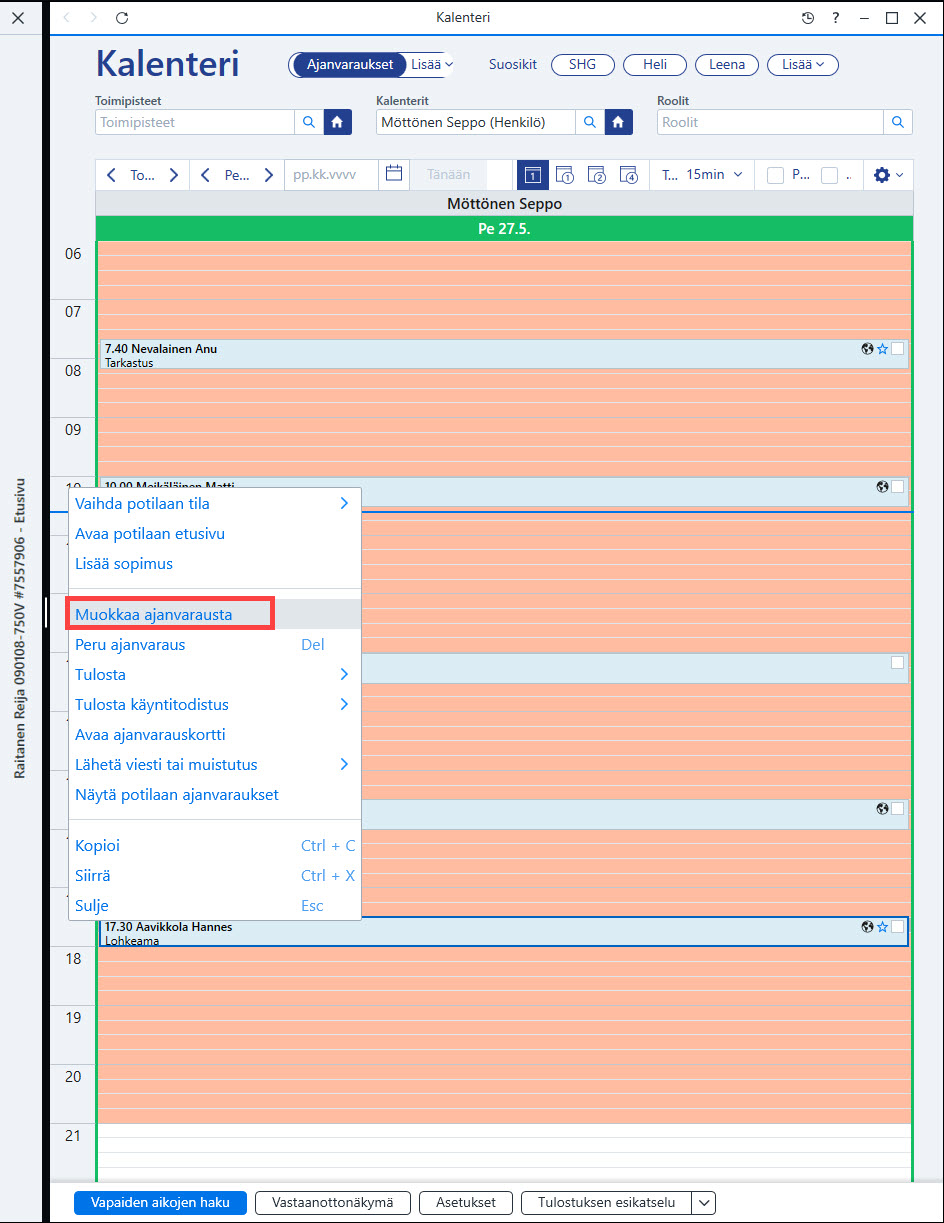
Task: Select Näytä potilaan ajanvaraukset menu item
Action: pyautogui.click(x=214, y=795)
